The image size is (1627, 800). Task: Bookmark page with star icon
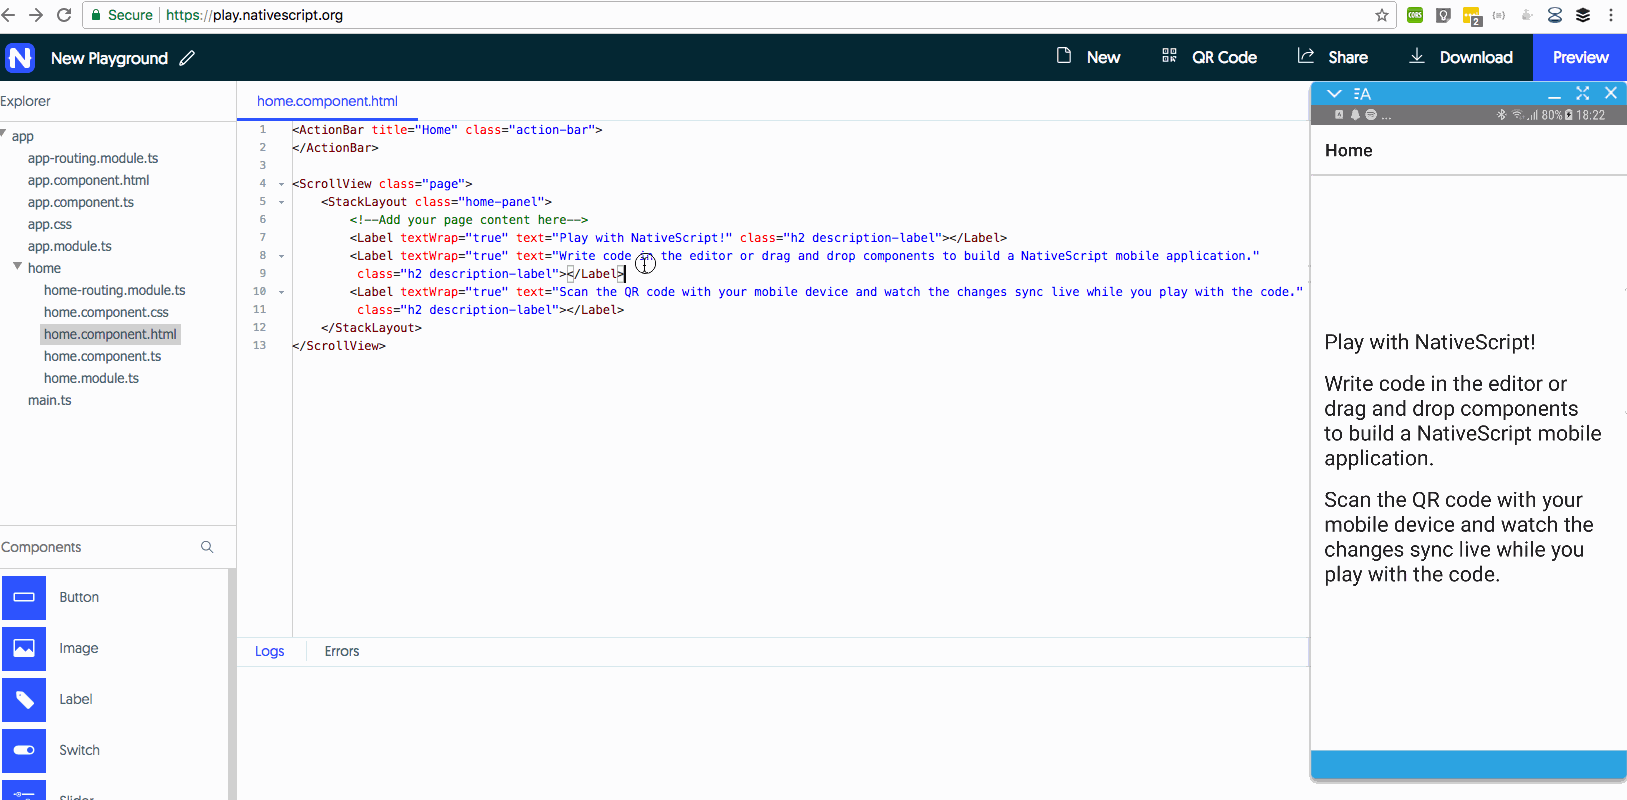point(1382,15)
